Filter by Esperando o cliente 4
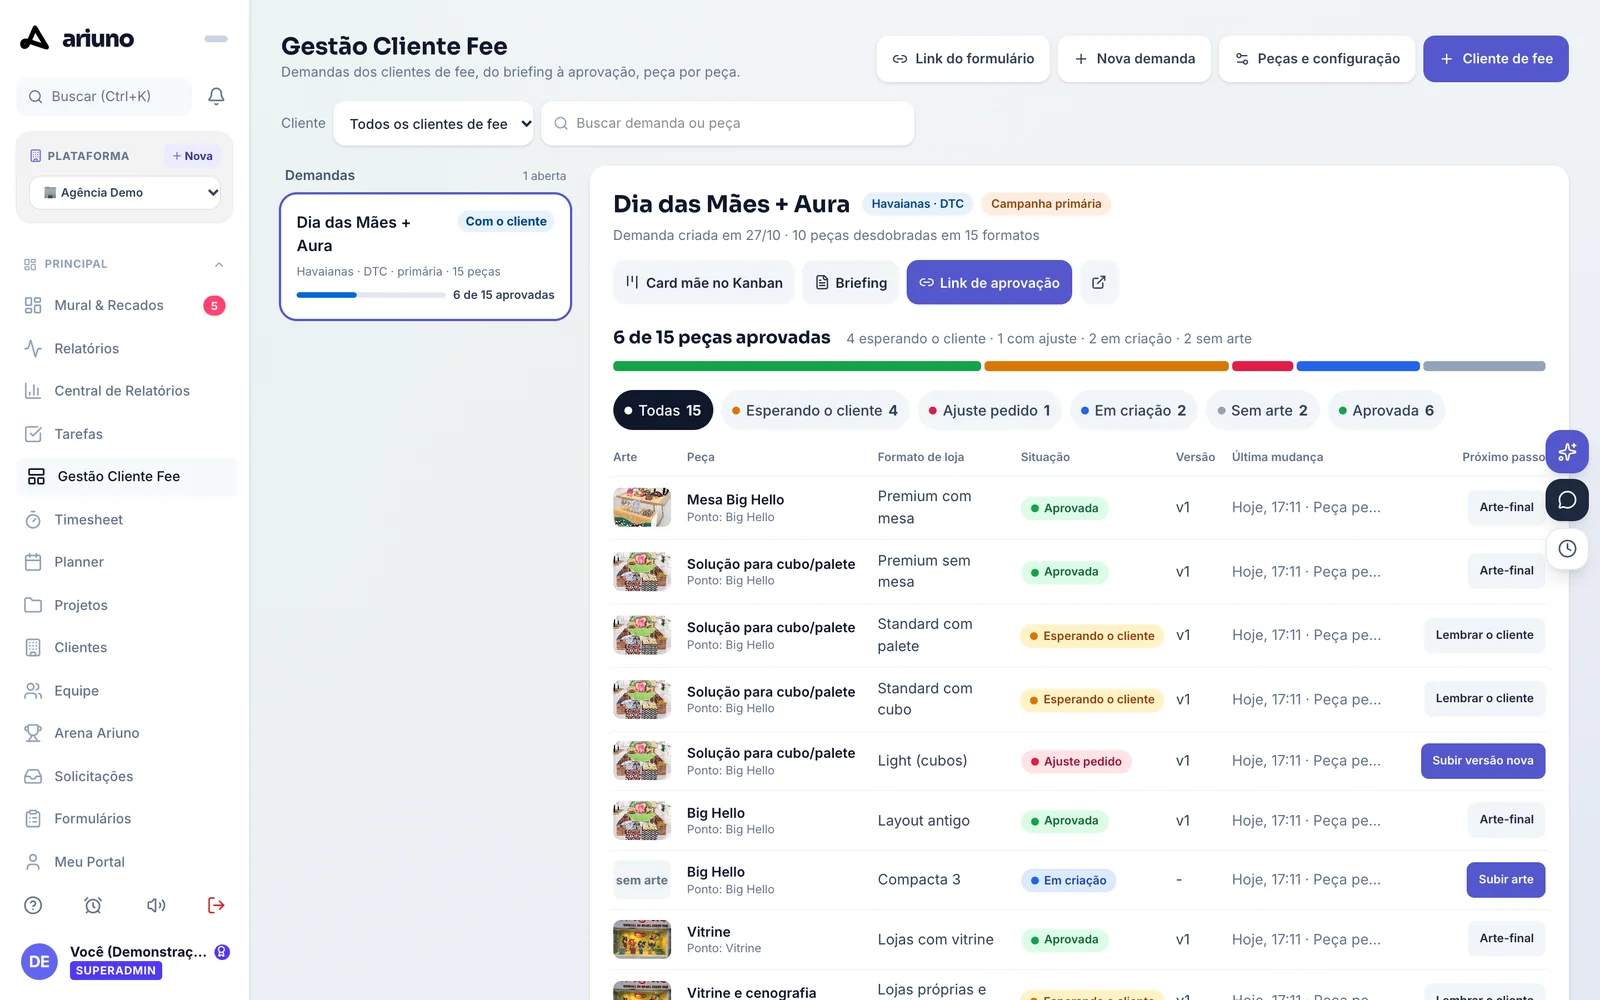Viewport: 1600px width, 1000px height. (x=815, y=410)
